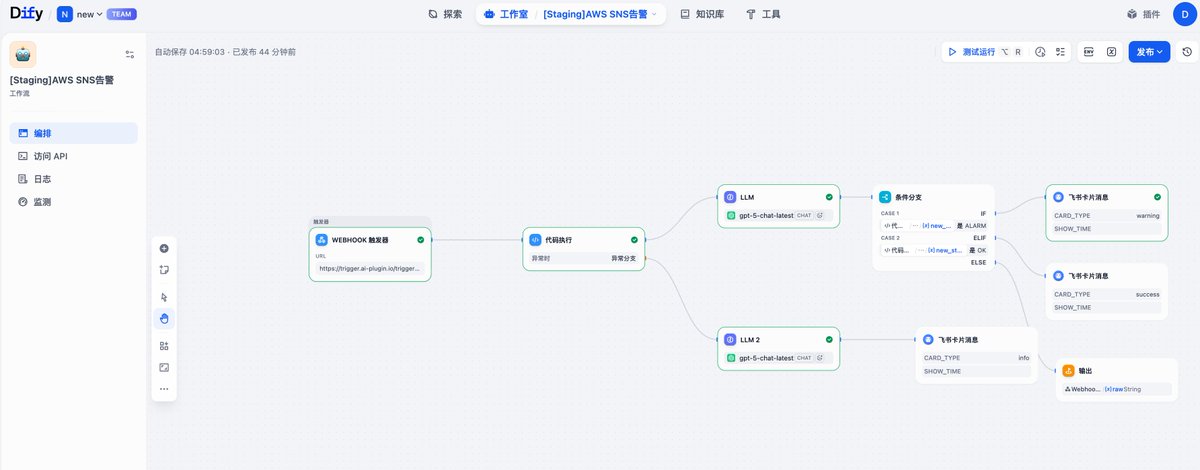This screenshot has width=1200, height=470.
Task: Click the TEAM plan badge
Action: (x=121, y=15)
